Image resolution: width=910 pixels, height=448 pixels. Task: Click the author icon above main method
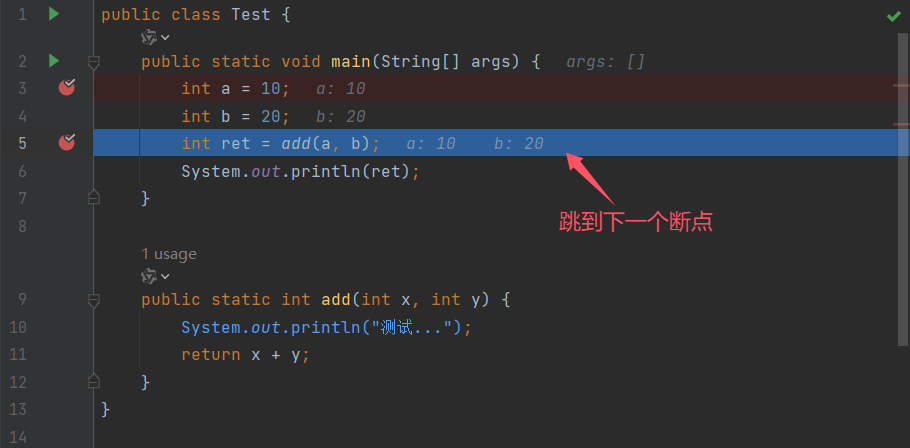pos(149,38)
